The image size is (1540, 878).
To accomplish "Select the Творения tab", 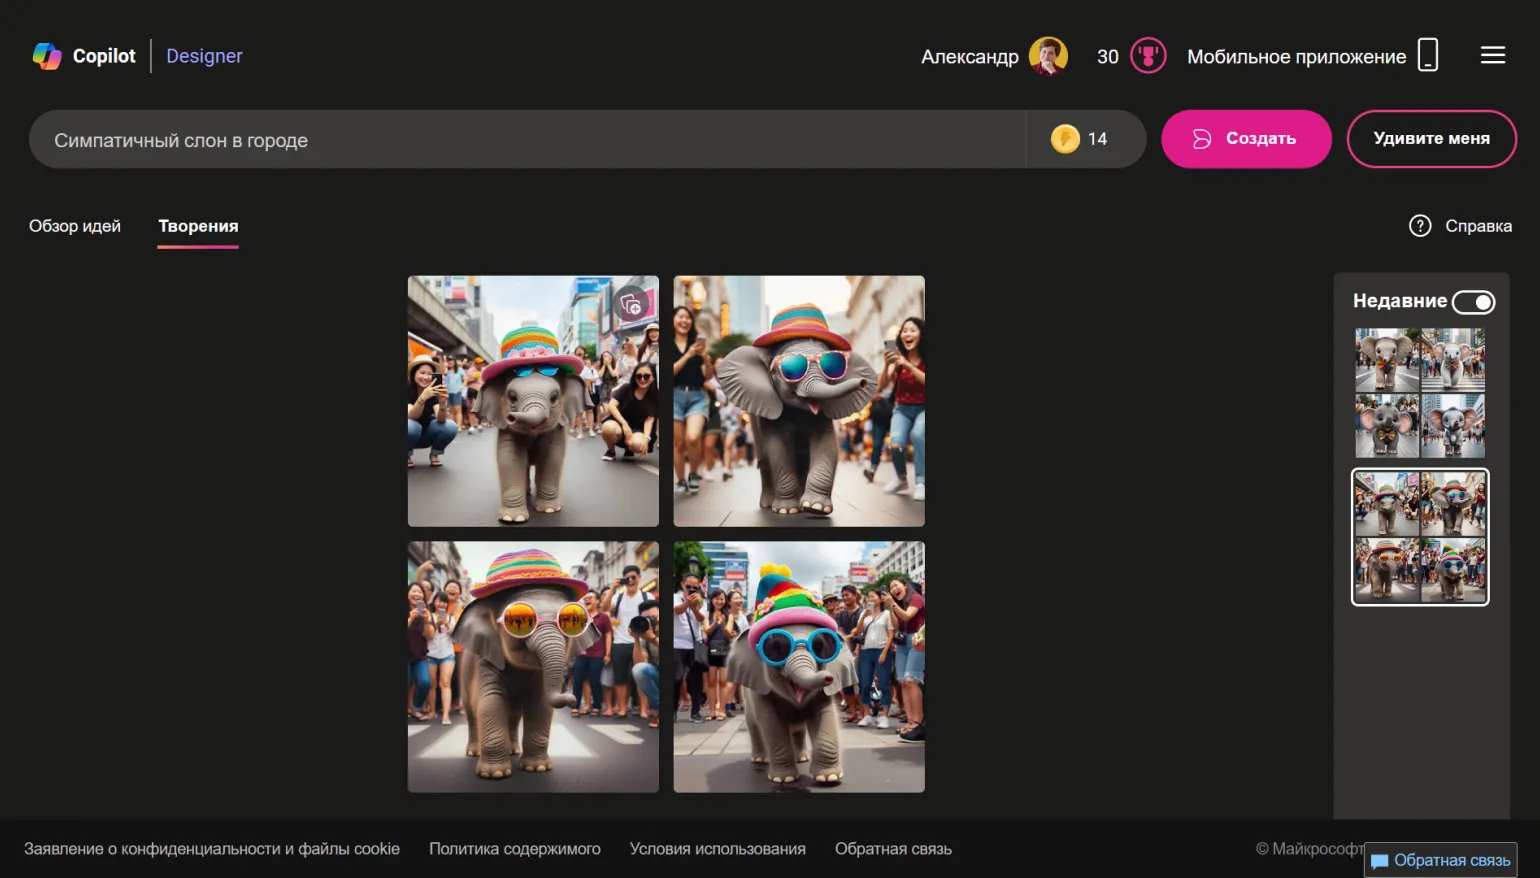I will (198, 226).
